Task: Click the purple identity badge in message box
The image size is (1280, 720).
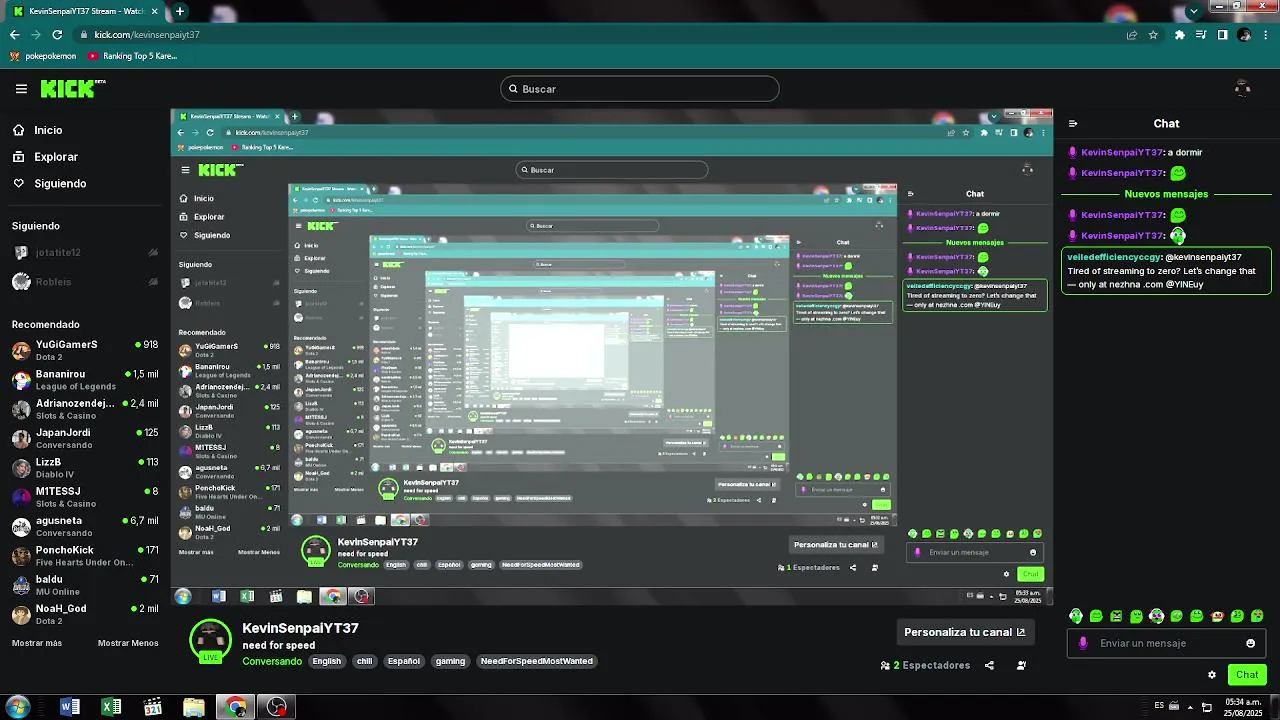Action: click(1083, 643)
